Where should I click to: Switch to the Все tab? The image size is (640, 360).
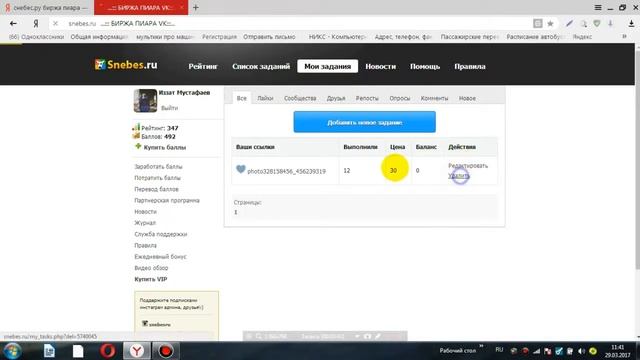point(242,98)
